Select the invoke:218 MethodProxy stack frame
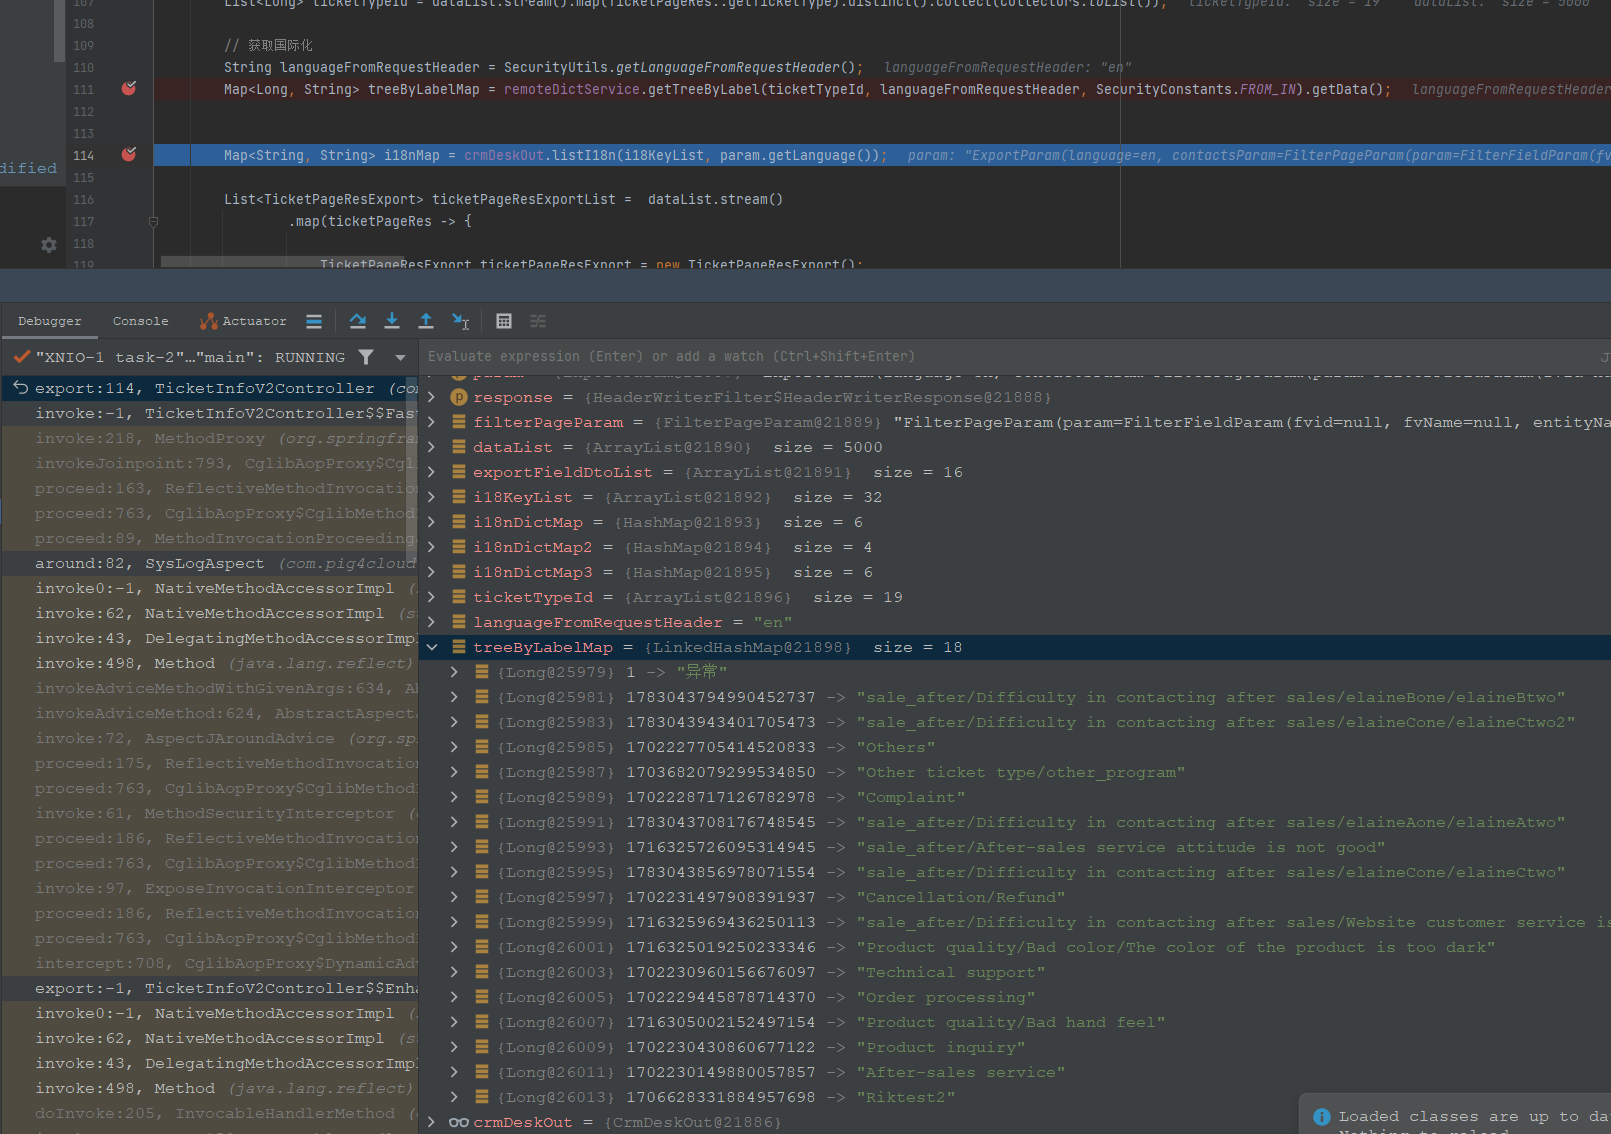The width and height of the screenshot is (1611, 1134). pyautogui.click(x=210, y=438)
